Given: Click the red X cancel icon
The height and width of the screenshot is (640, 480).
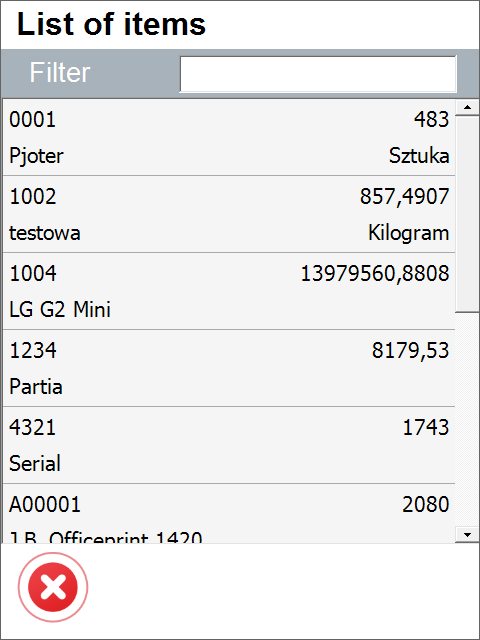Looking at the screenshot, I should (x=53, y=587).
